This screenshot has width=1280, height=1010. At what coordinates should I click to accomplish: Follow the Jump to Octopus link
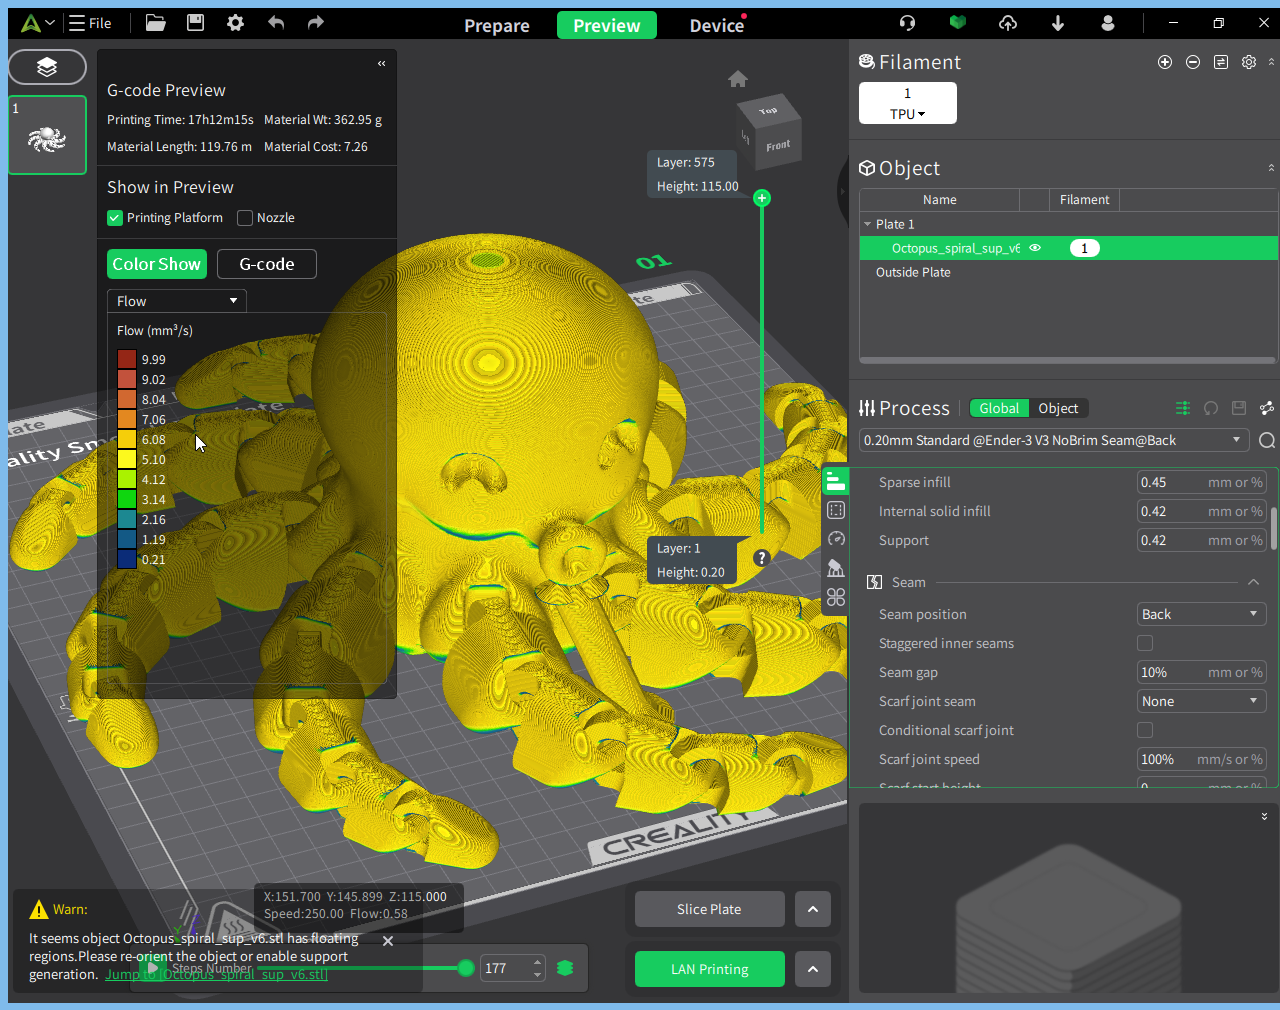click(x=216, y=974)
